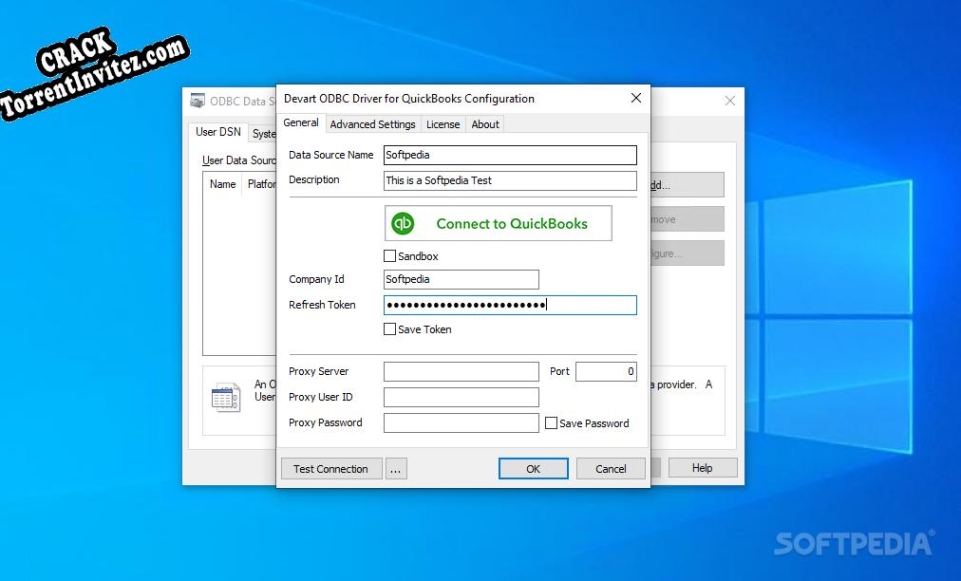Check the Save Token option

coord(390,329)
